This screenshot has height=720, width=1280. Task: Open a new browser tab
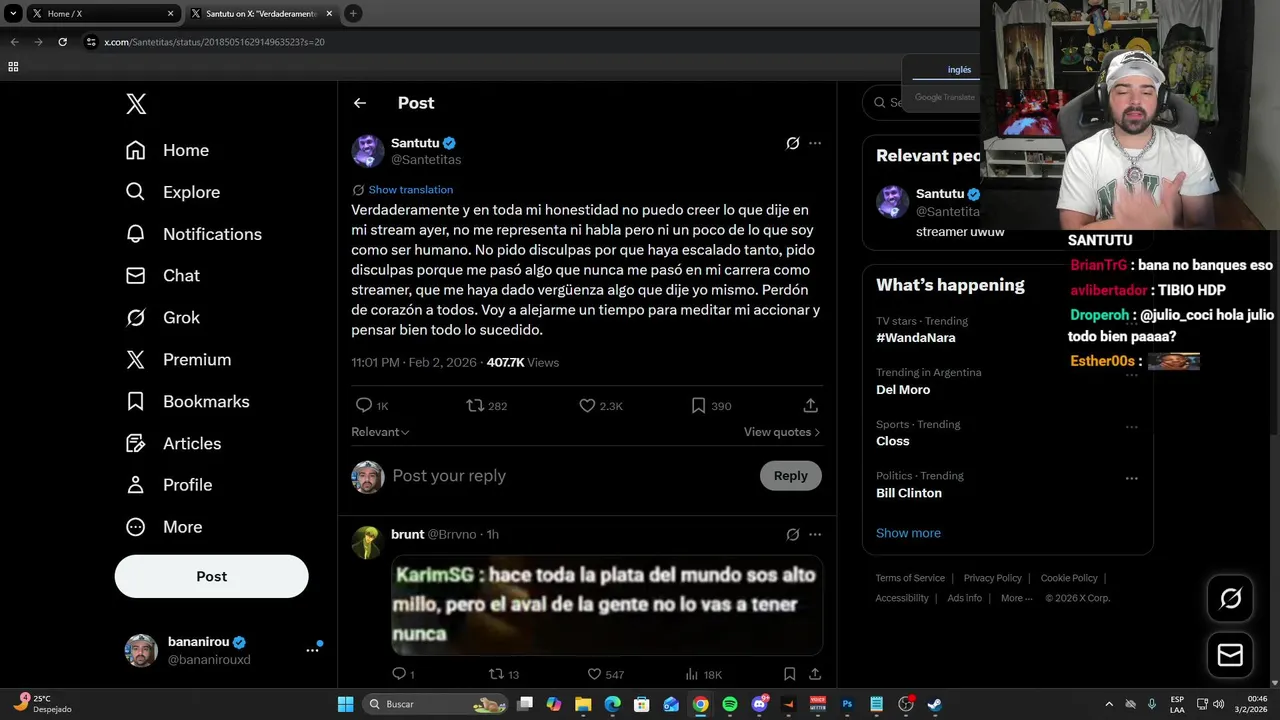[x=353, y=13]
